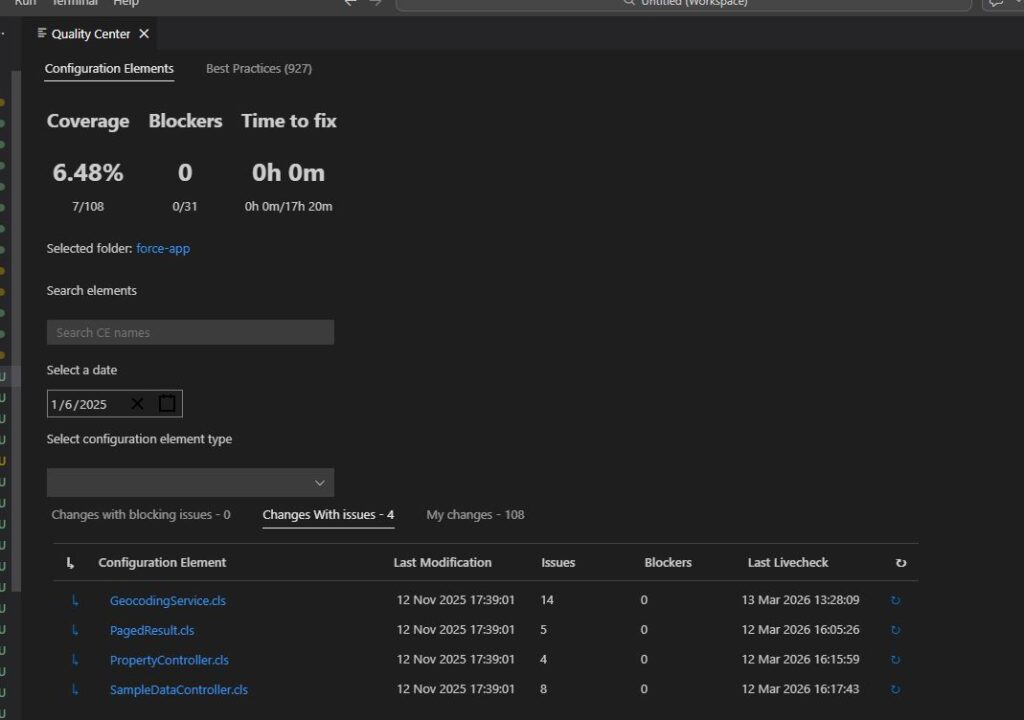Open the calendar date picker icon
This screenshot has height=720, width=1024.
pyautogui.click(x=167, y=404)
